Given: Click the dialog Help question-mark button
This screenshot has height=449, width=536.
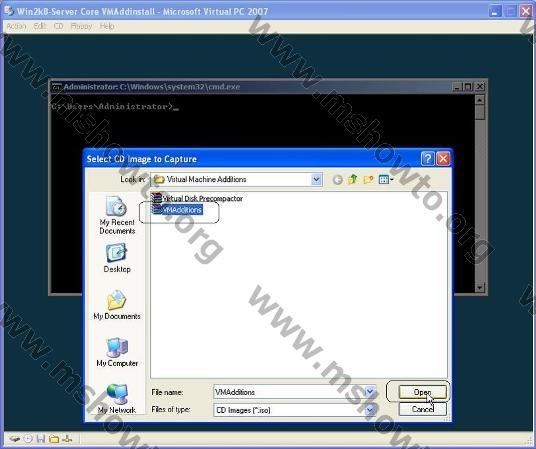Looking at the screenshot, I should pos(428,159).
